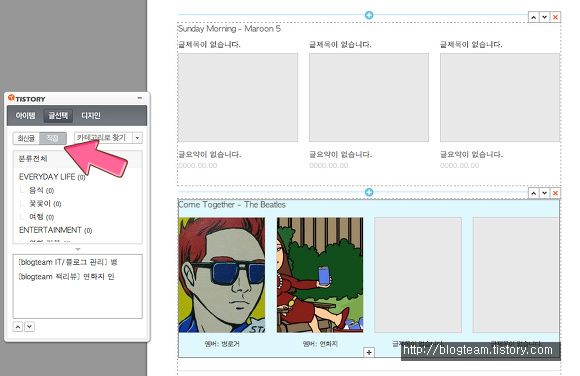Image resolution: width=580 pixels, height=376 pixels.
Task: Switch to the 글선택 tab
Action: pos(58,115)
